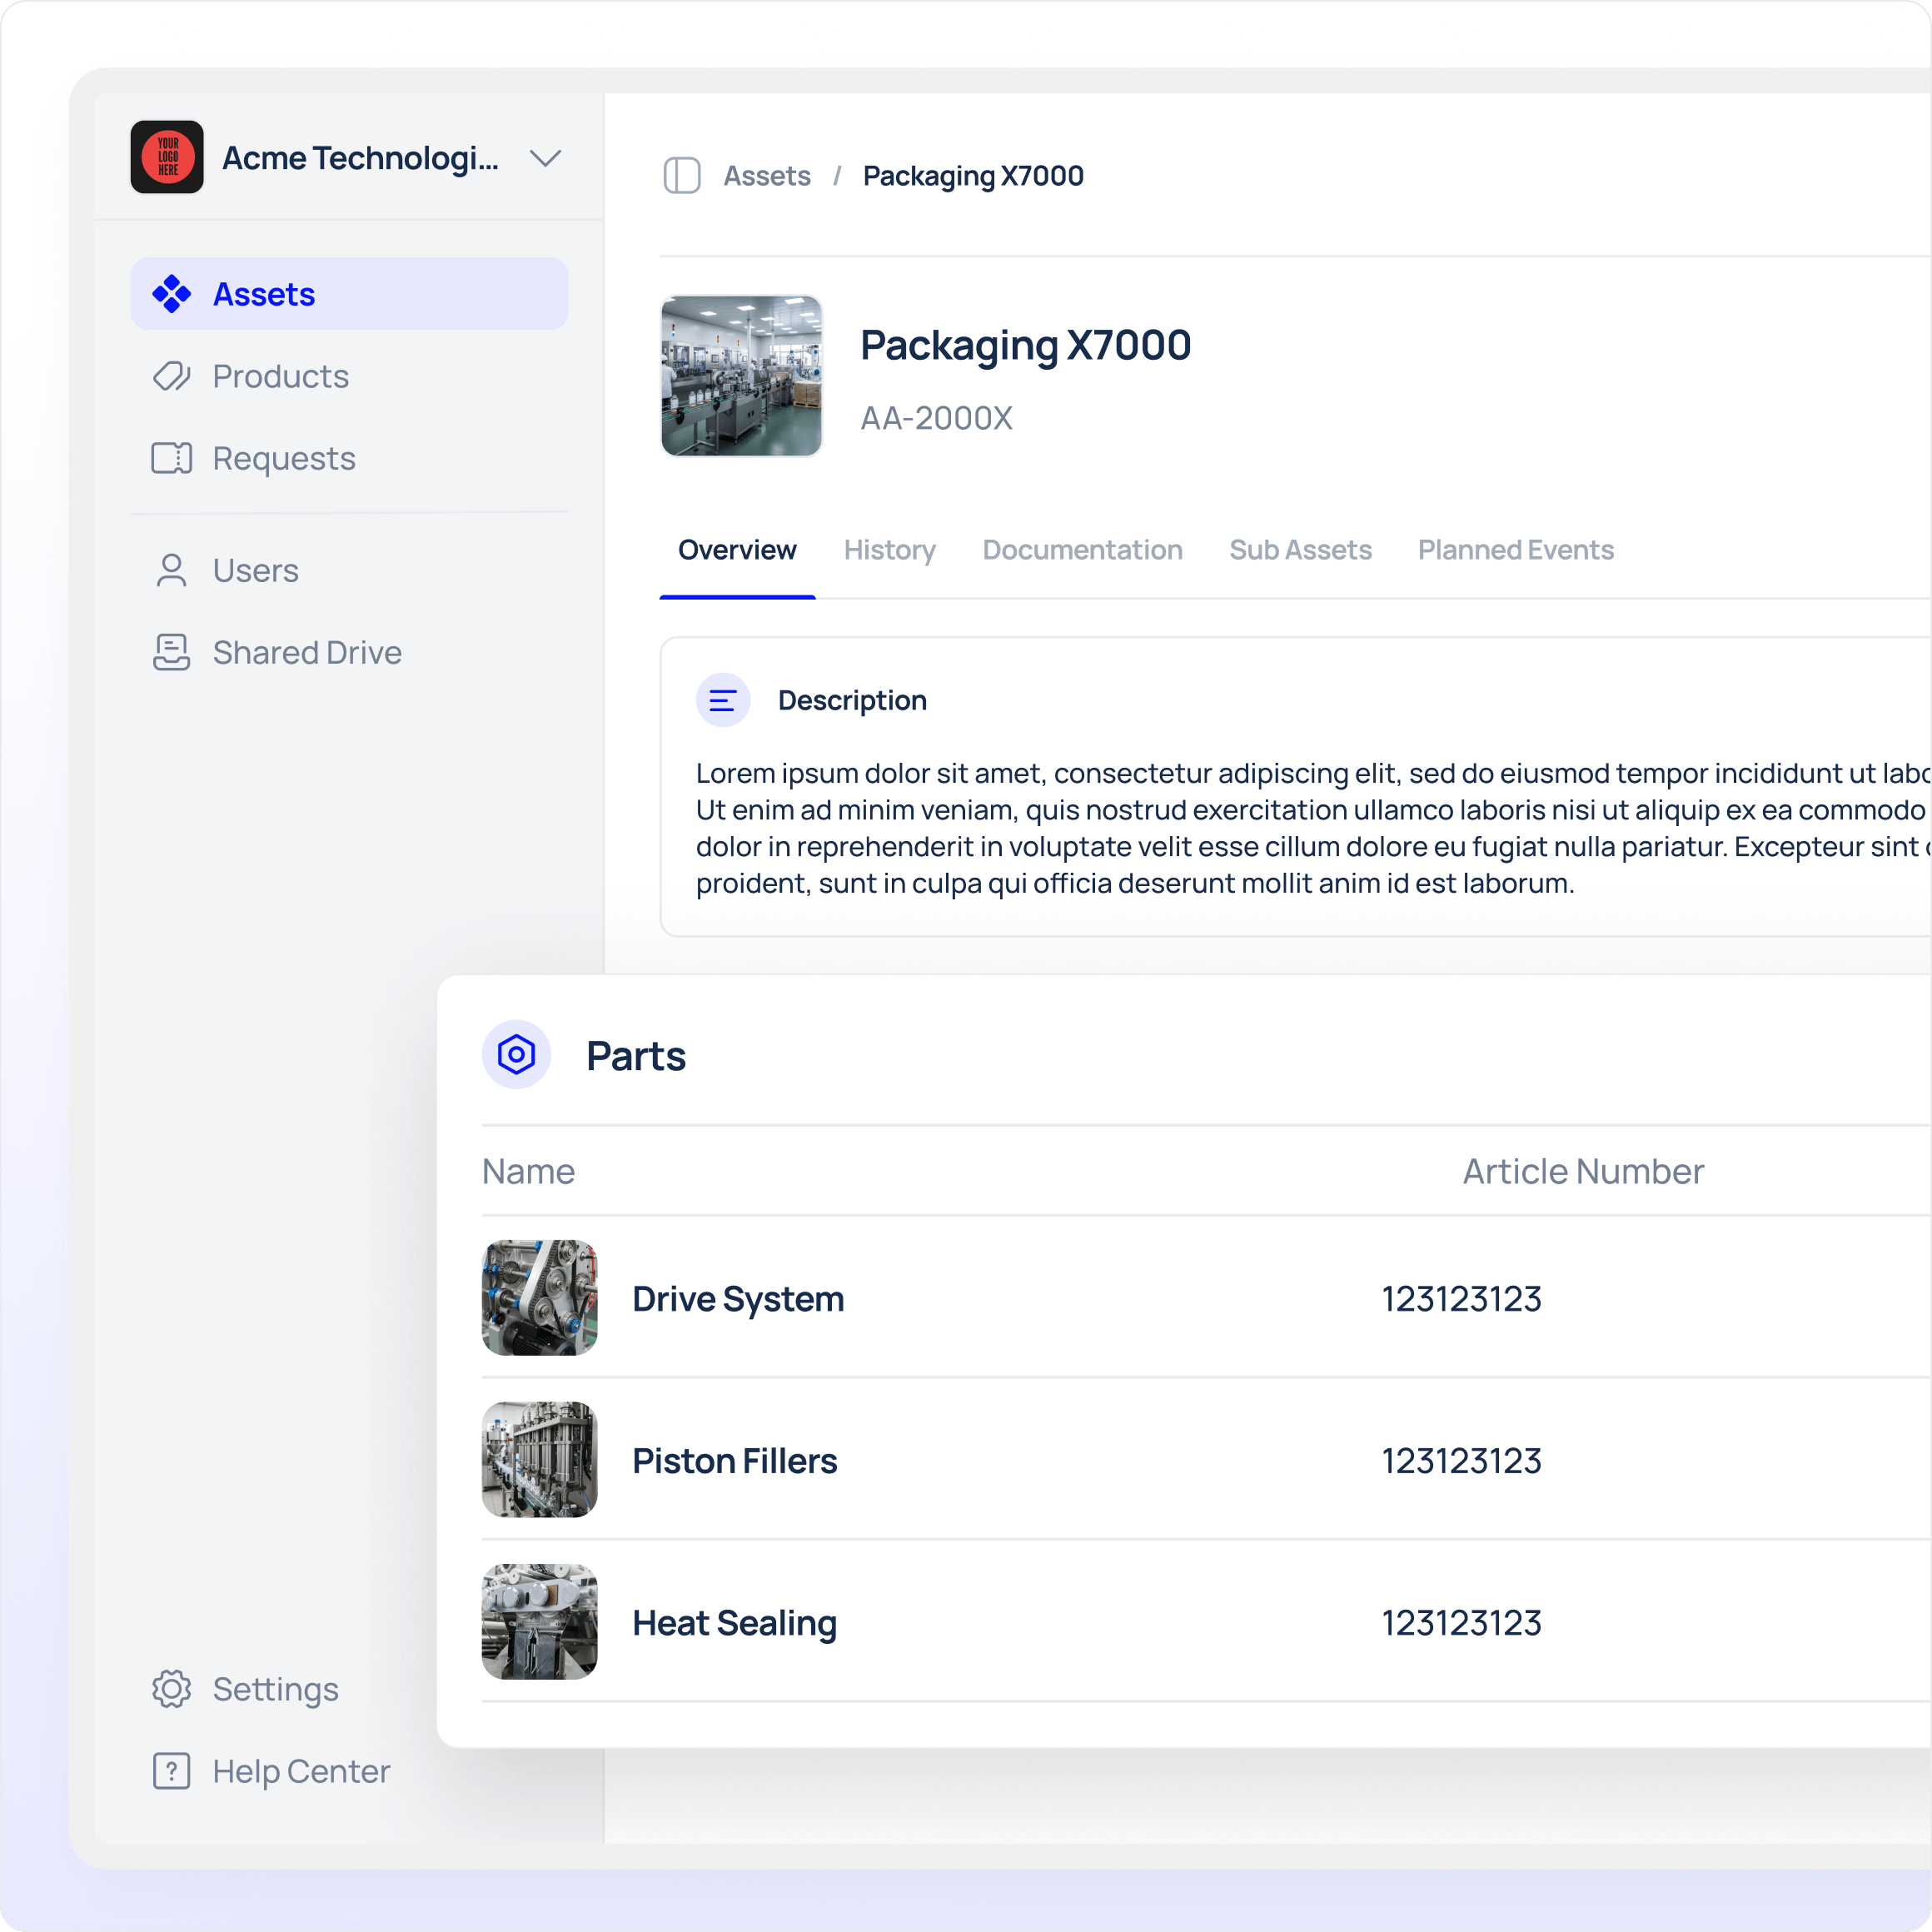Click the Piston Fillers thumbnail image
This screenshot has height=1932, width=1932.
pos(539,1460)
